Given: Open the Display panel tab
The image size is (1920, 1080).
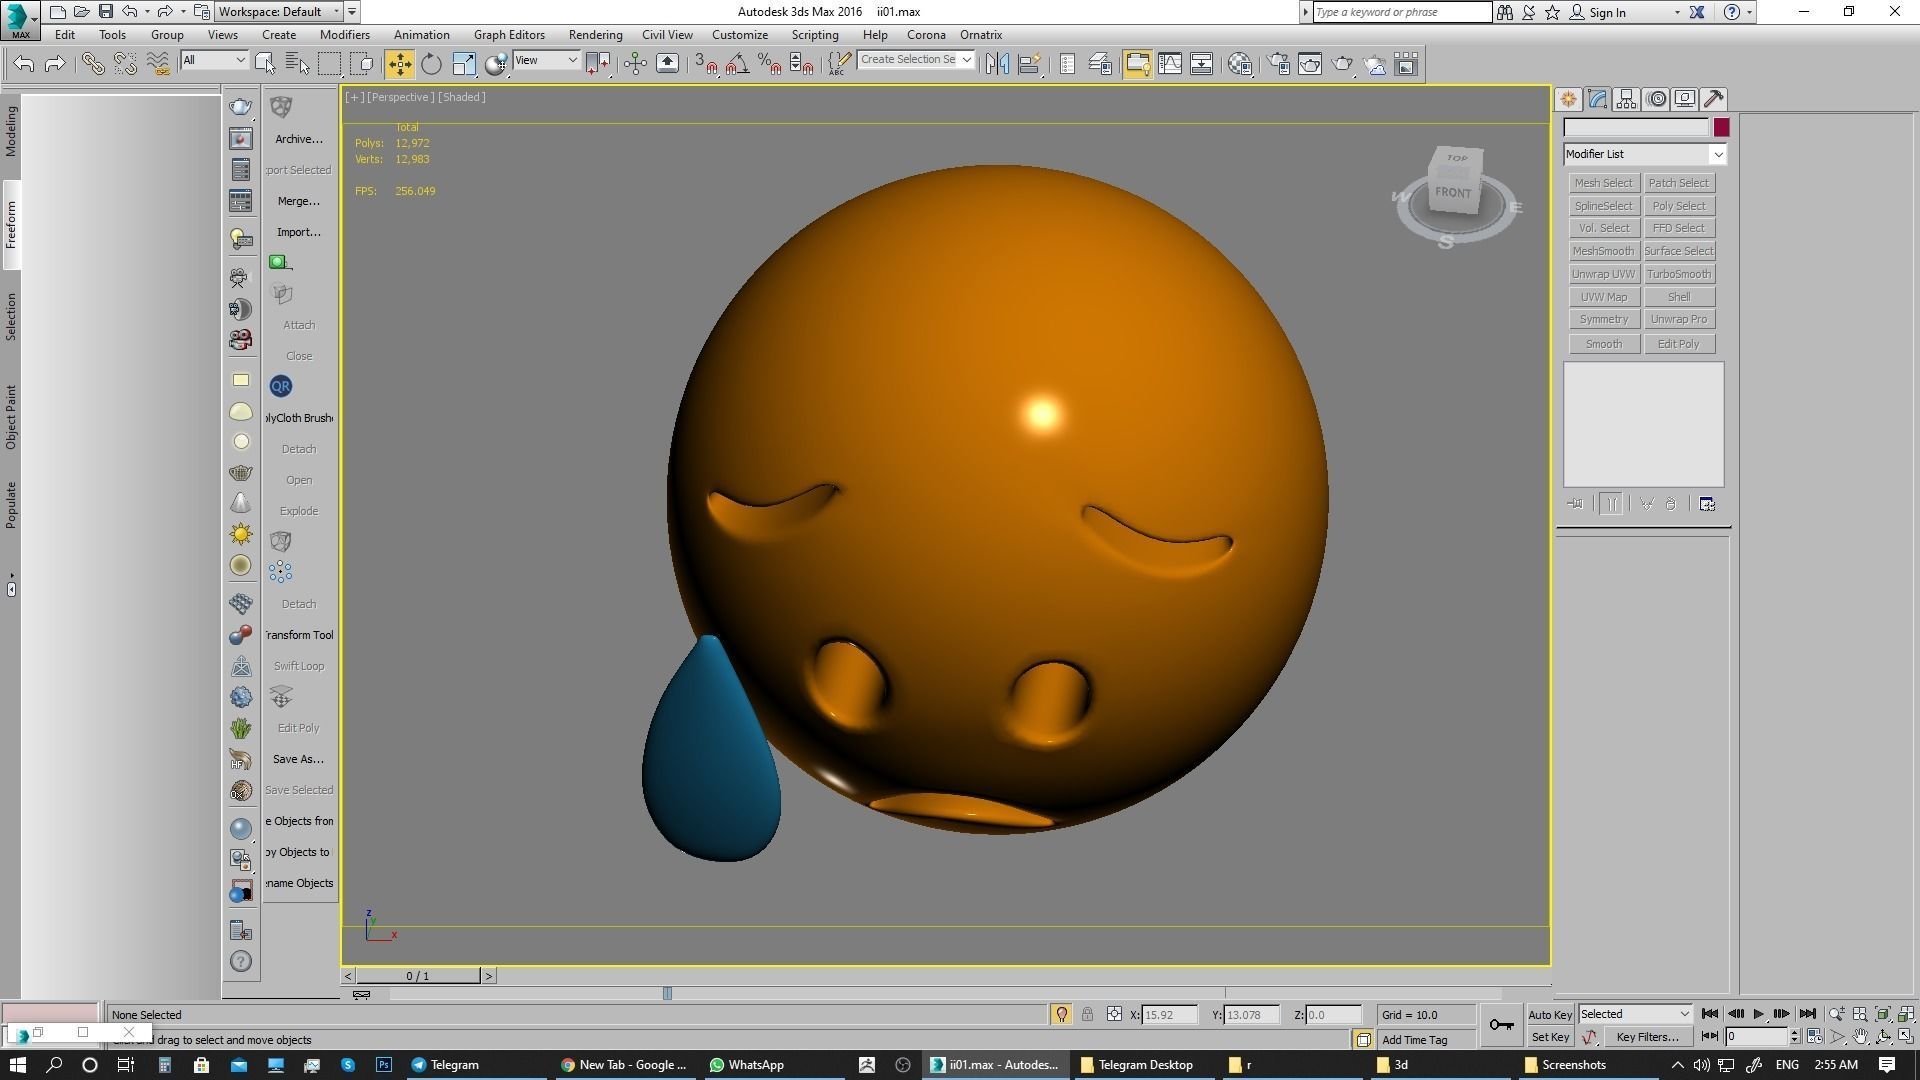Looking at the screenshot, I should (1685, 99).
